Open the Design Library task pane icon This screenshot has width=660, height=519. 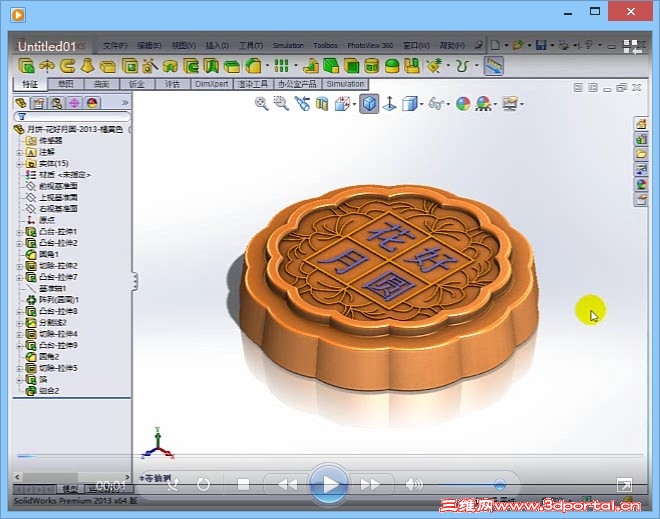pos(641,139)
